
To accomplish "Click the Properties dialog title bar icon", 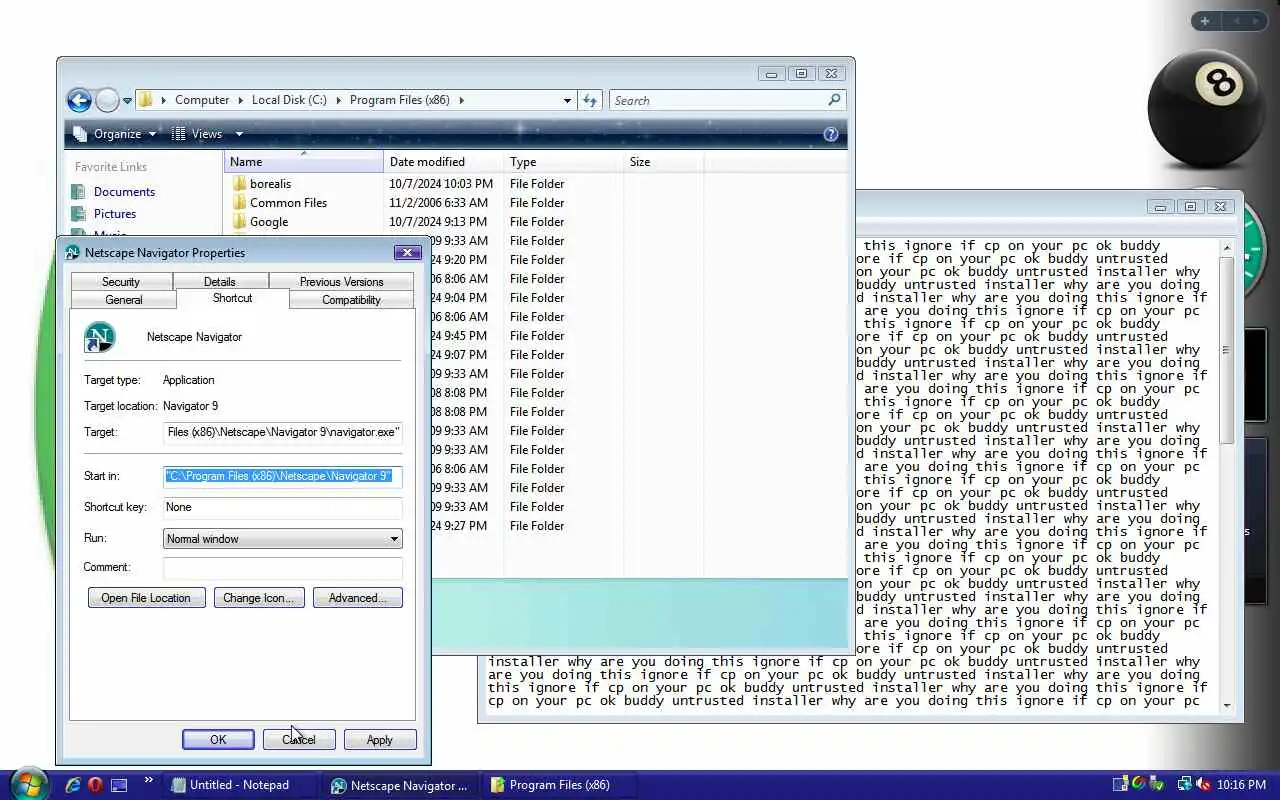I will (x=72, y=253).
